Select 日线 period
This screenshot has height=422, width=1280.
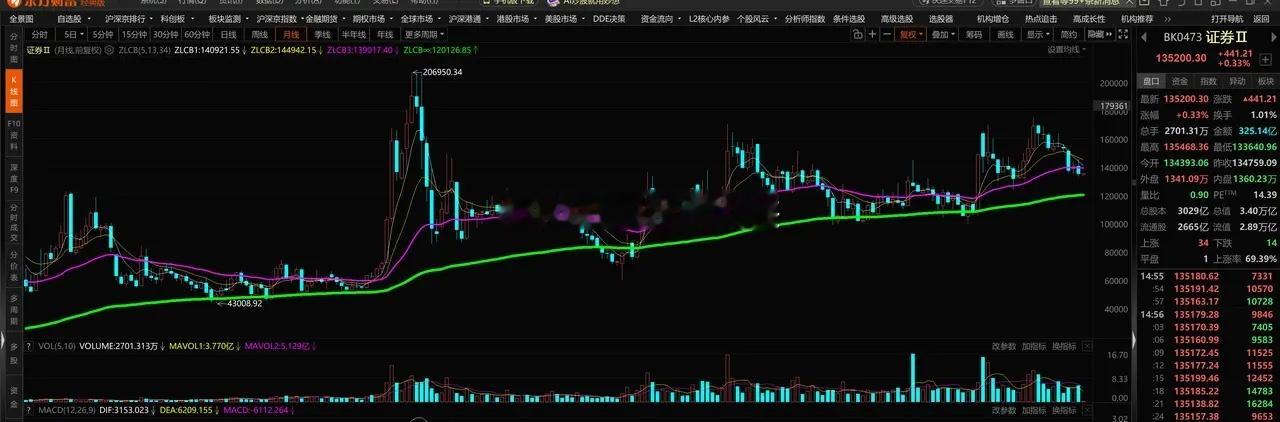click(230, 34)
